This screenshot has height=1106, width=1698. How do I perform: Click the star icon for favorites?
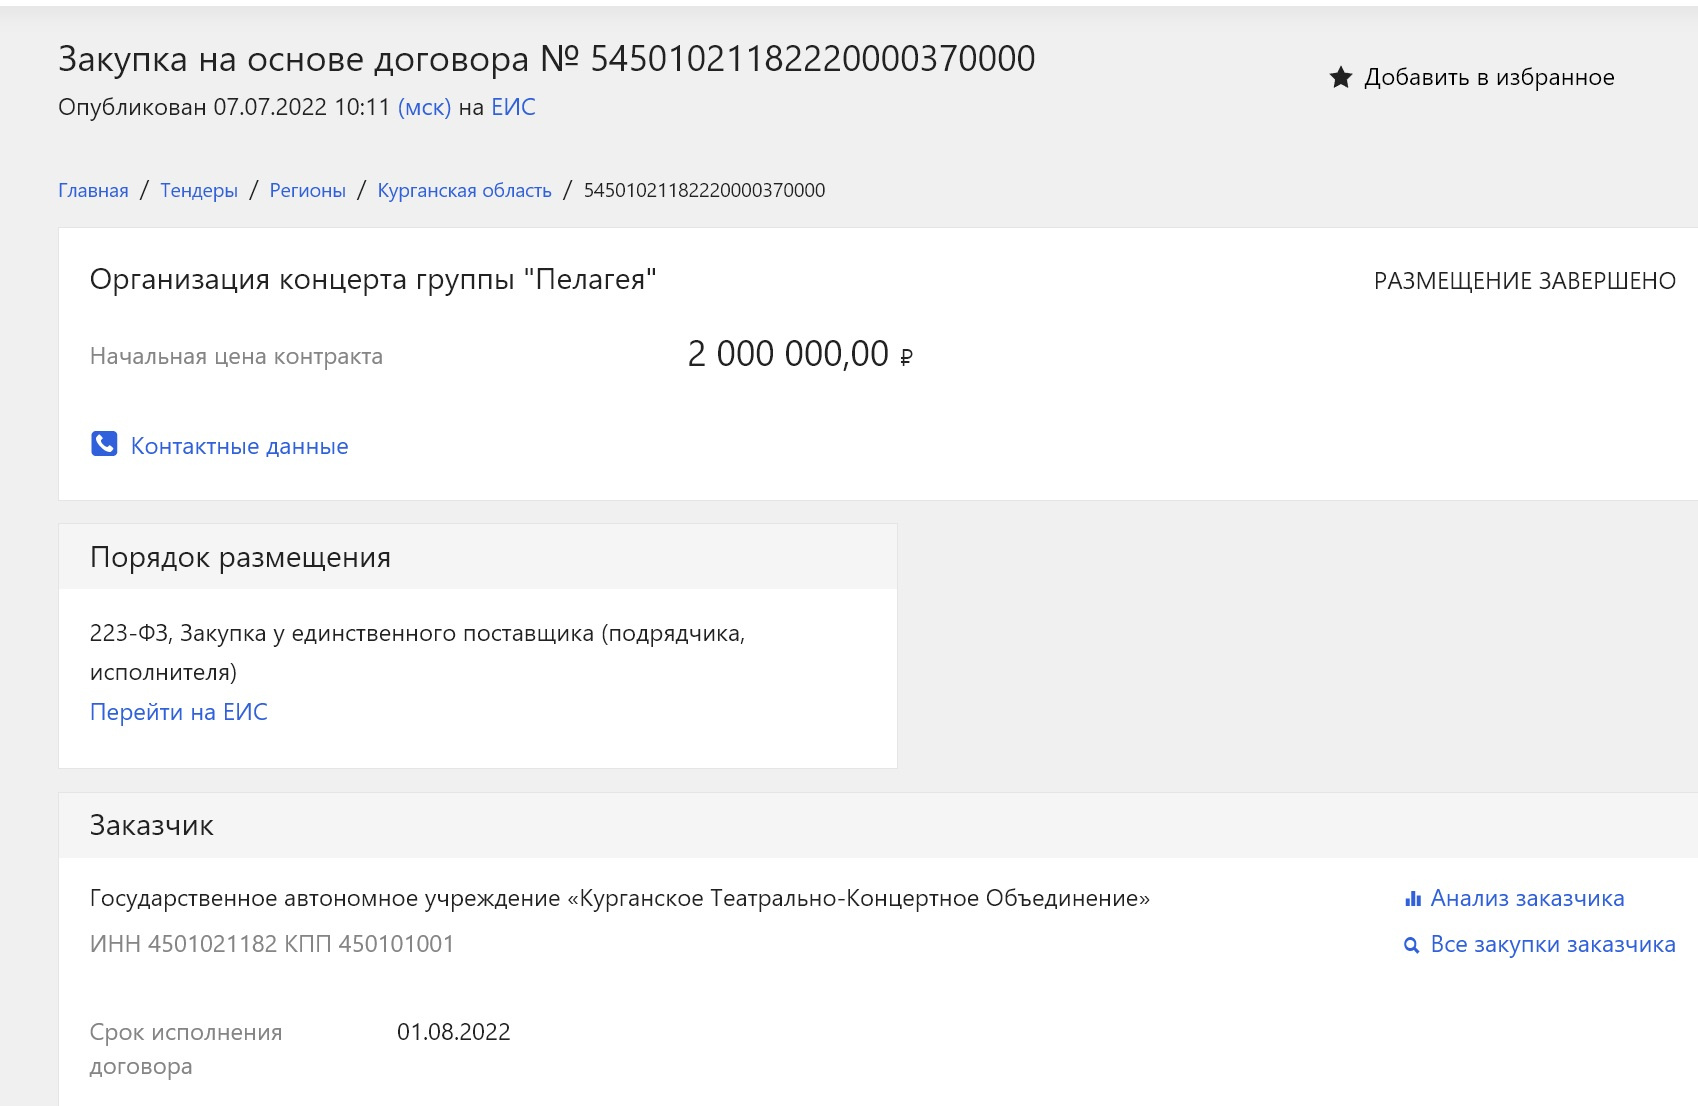pyautogui.click(x=1340, y=77)
